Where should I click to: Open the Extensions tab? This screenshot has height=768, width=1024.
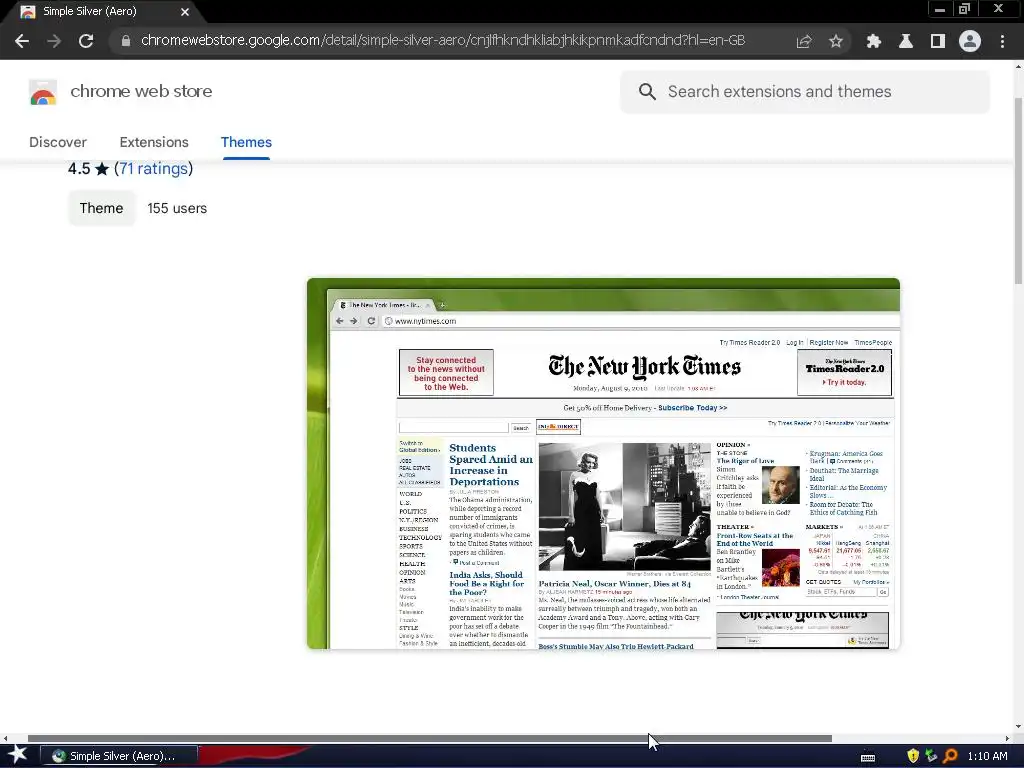click(x=154, y=142)
